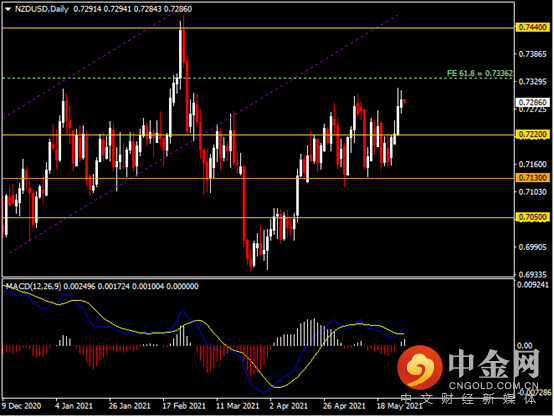This screenshot has height=417, width=554.
Task: Select the 4 Jan 2021 date marker
Action: [74, 406]
